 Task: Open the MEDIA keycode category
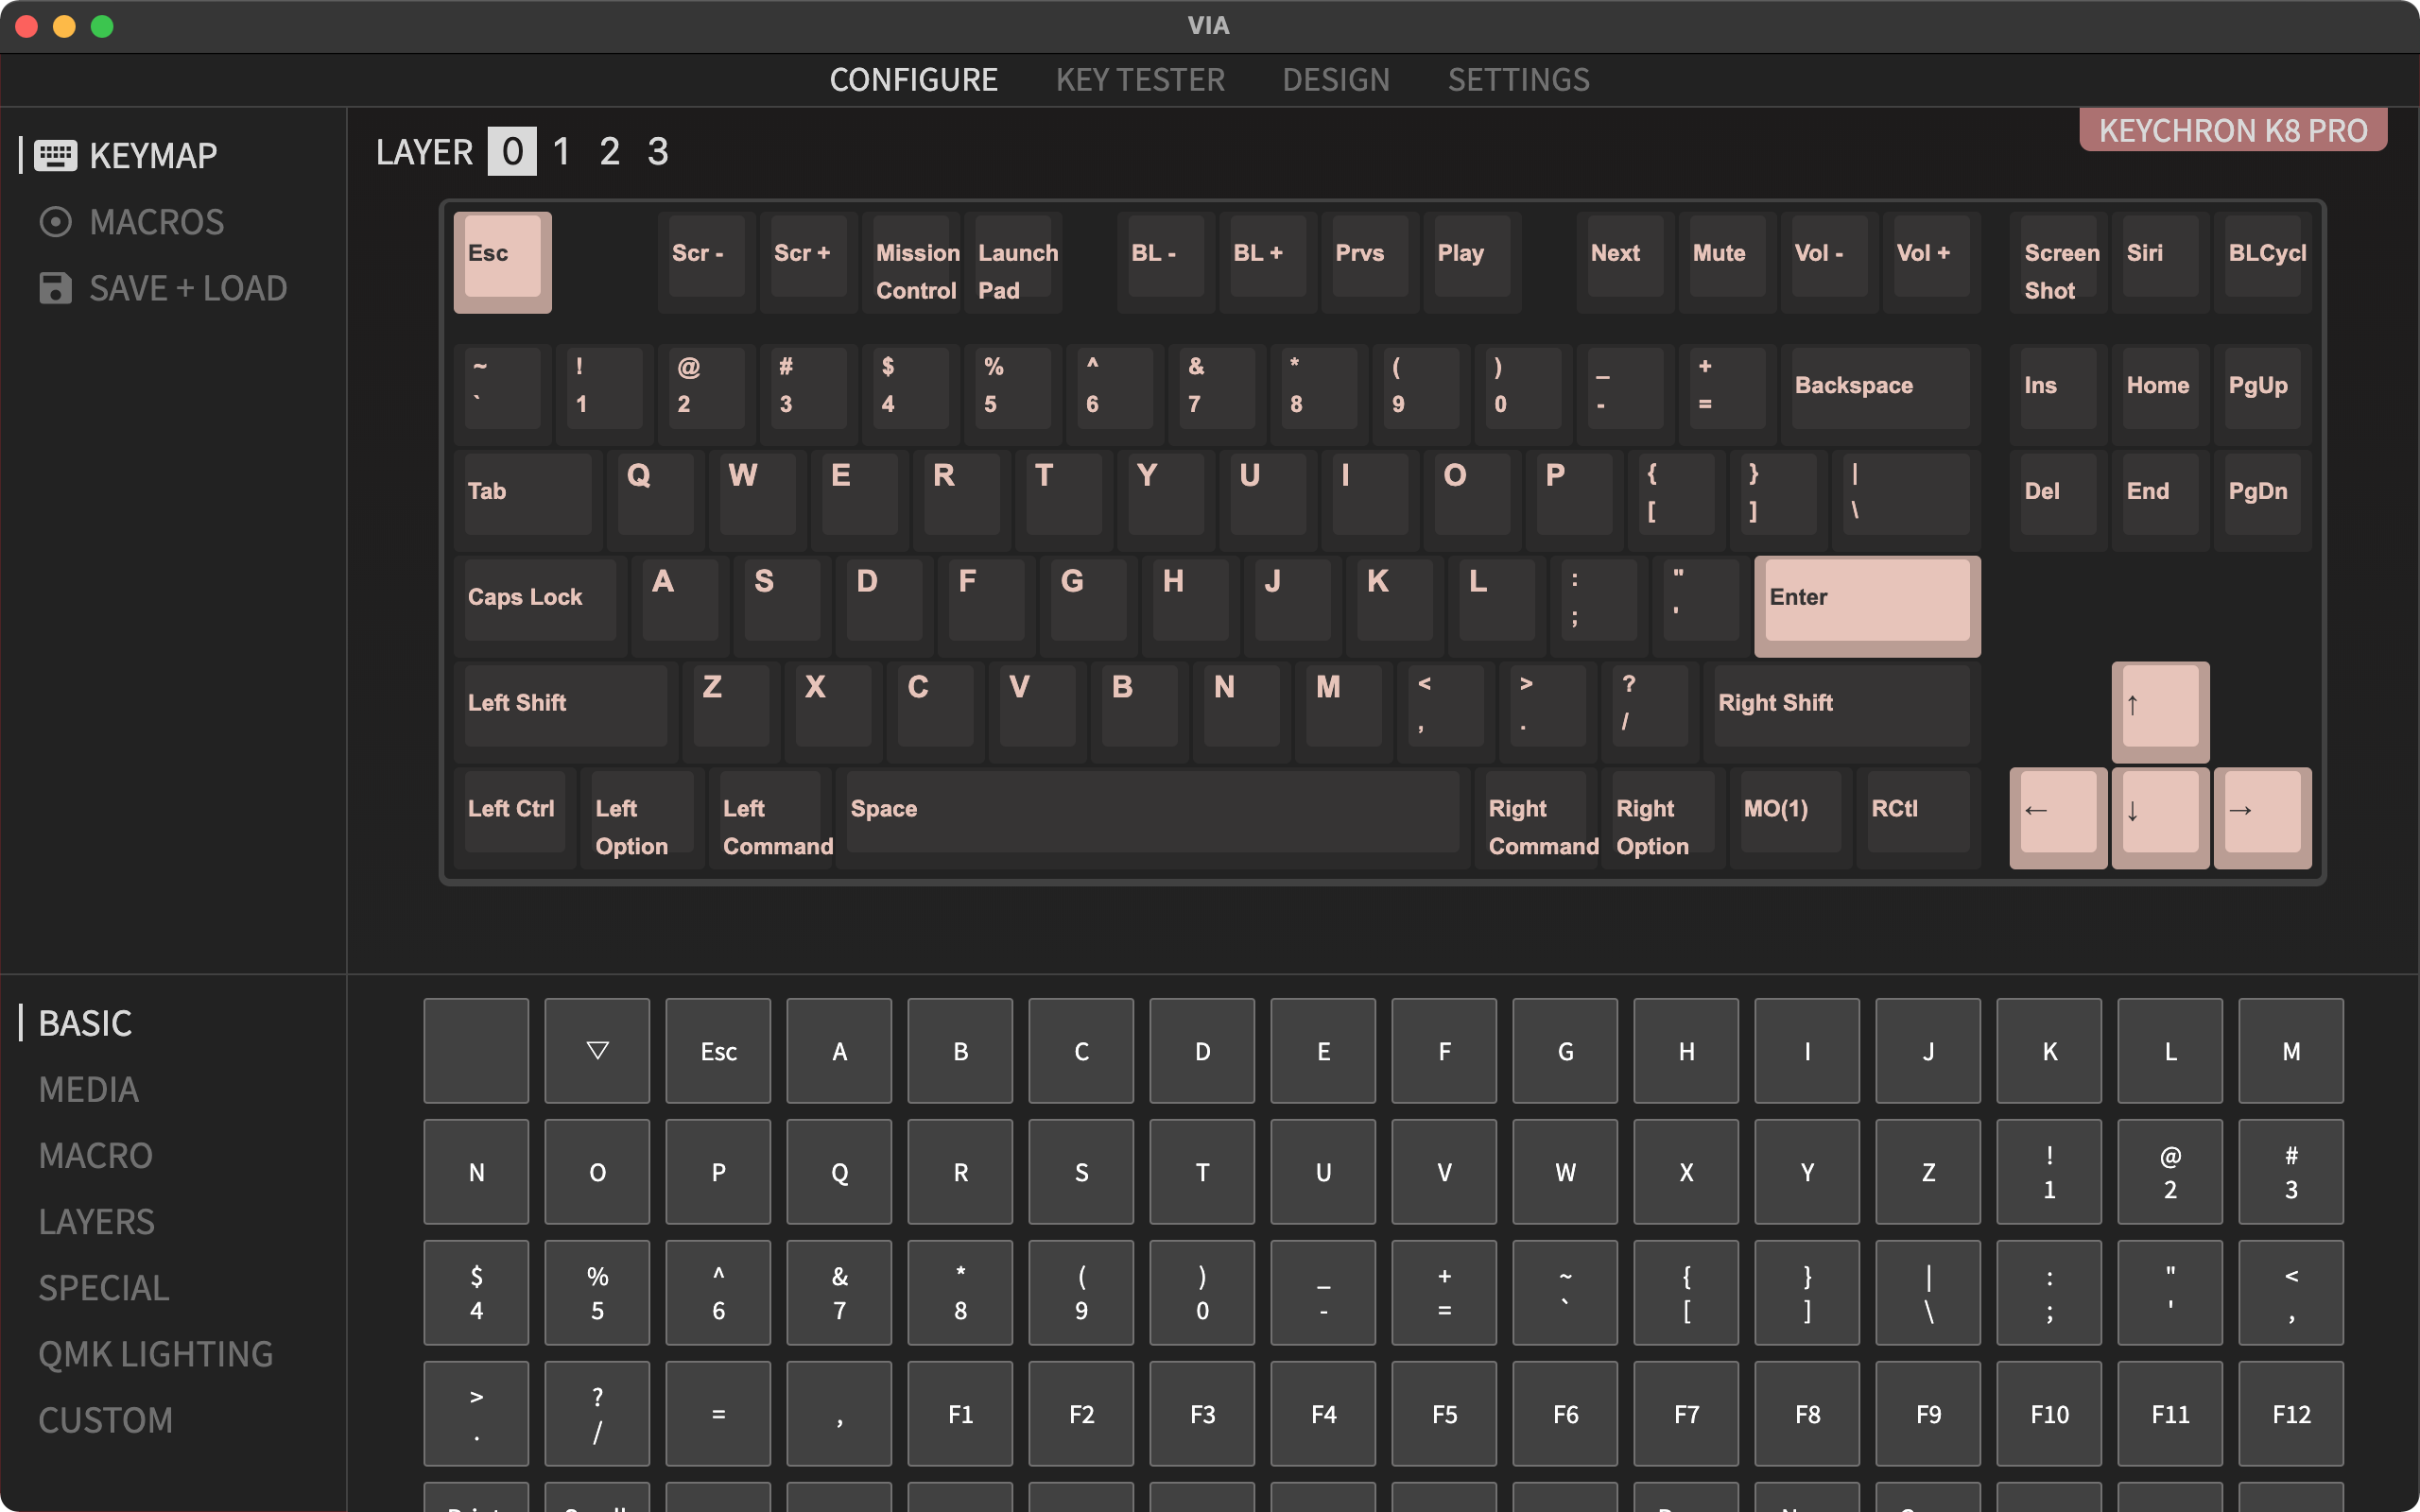[88, 1089]
